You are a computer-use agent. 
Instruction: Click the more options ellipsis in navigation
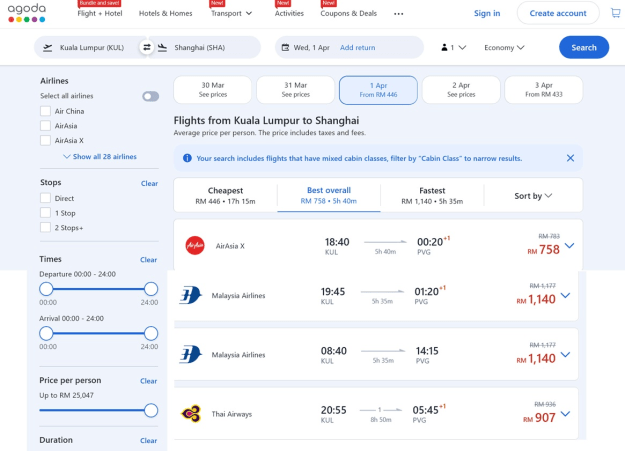(x=399, y=14)
